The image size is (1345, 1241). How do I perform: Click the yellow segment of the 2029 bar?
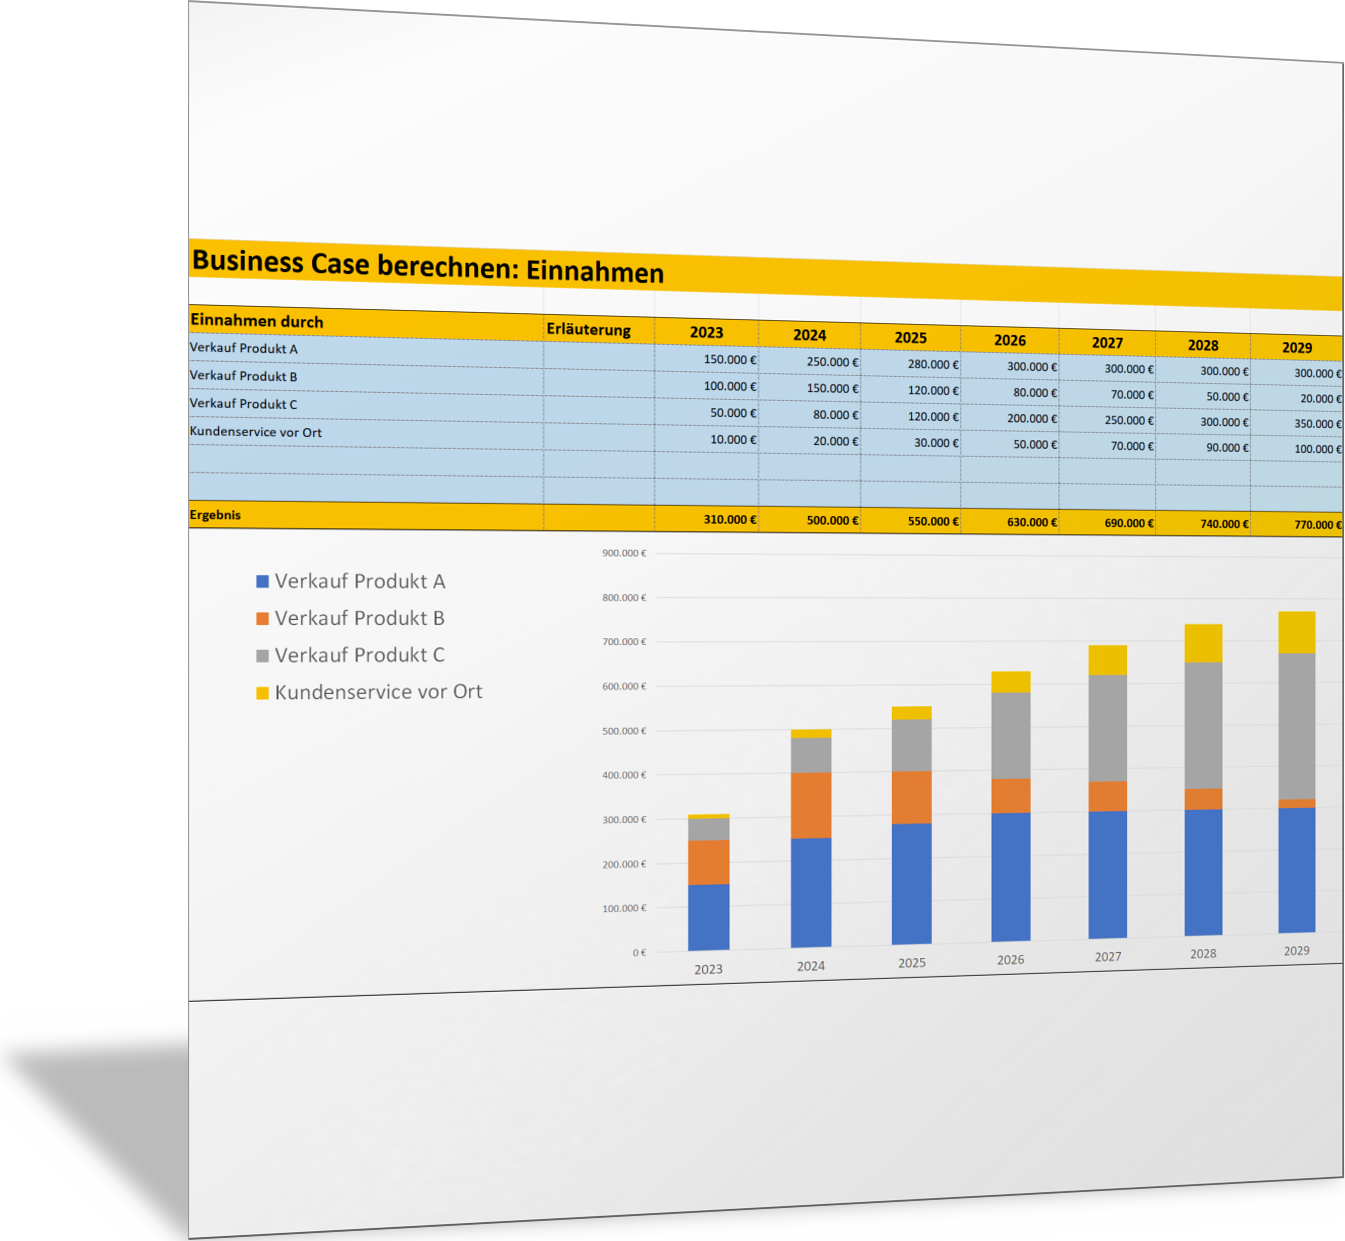(1297, 632)
